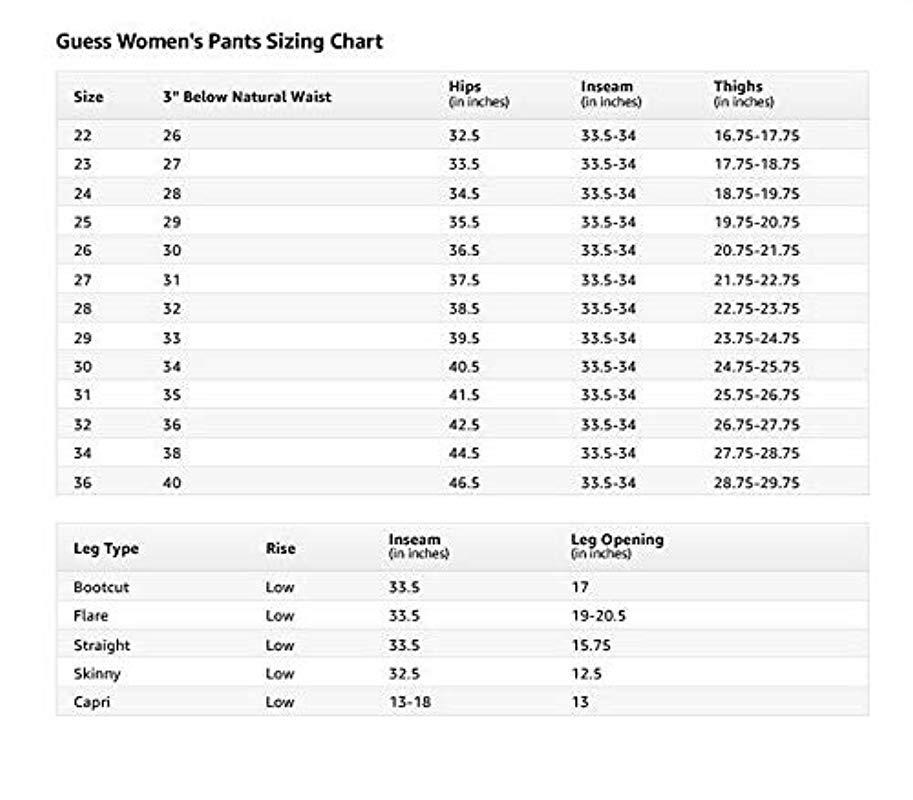Select the '3" Below Natural Waist' column header

247,97
